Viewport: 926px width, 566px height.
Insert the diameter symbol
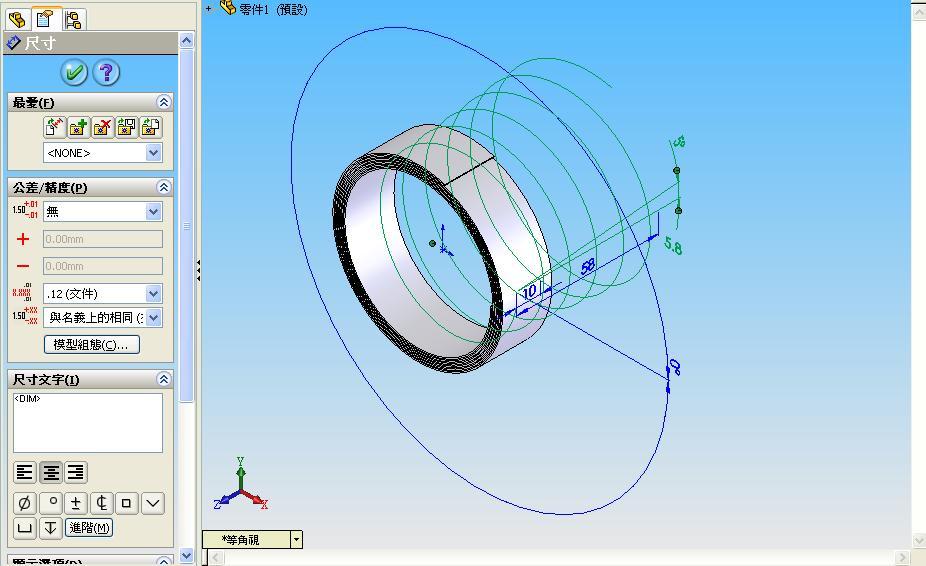[x=25, y=503]
